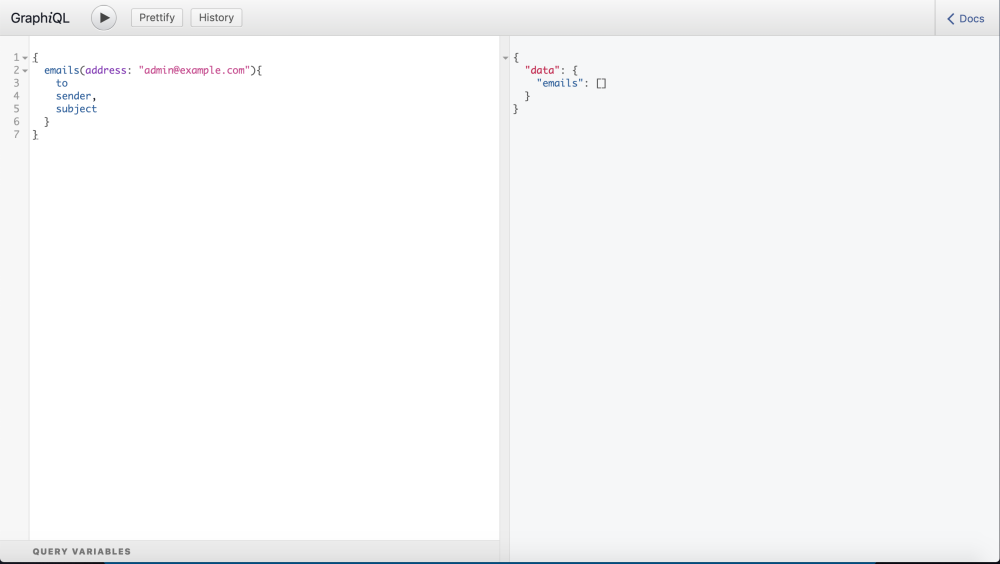Click the address argument name
The width and height of the screenshot is (1000, 564).
pyautogui.click(x=105, y=71)
